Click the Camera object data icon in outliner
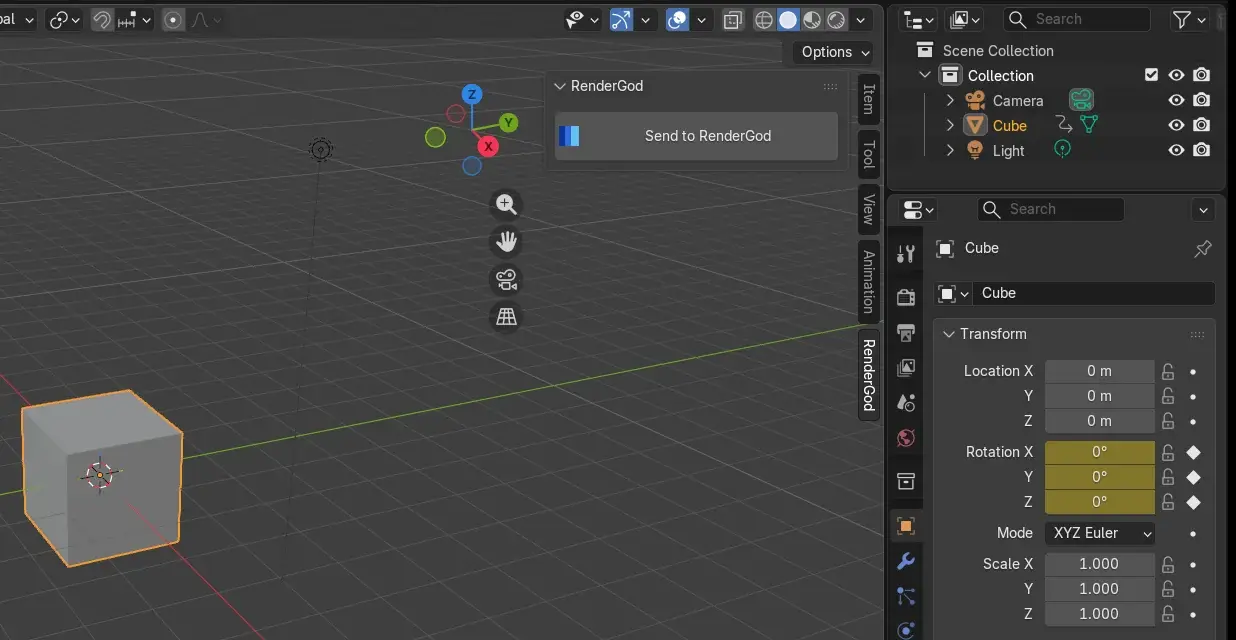Viewport: 1236px width, 640px height. (1080, 100)
